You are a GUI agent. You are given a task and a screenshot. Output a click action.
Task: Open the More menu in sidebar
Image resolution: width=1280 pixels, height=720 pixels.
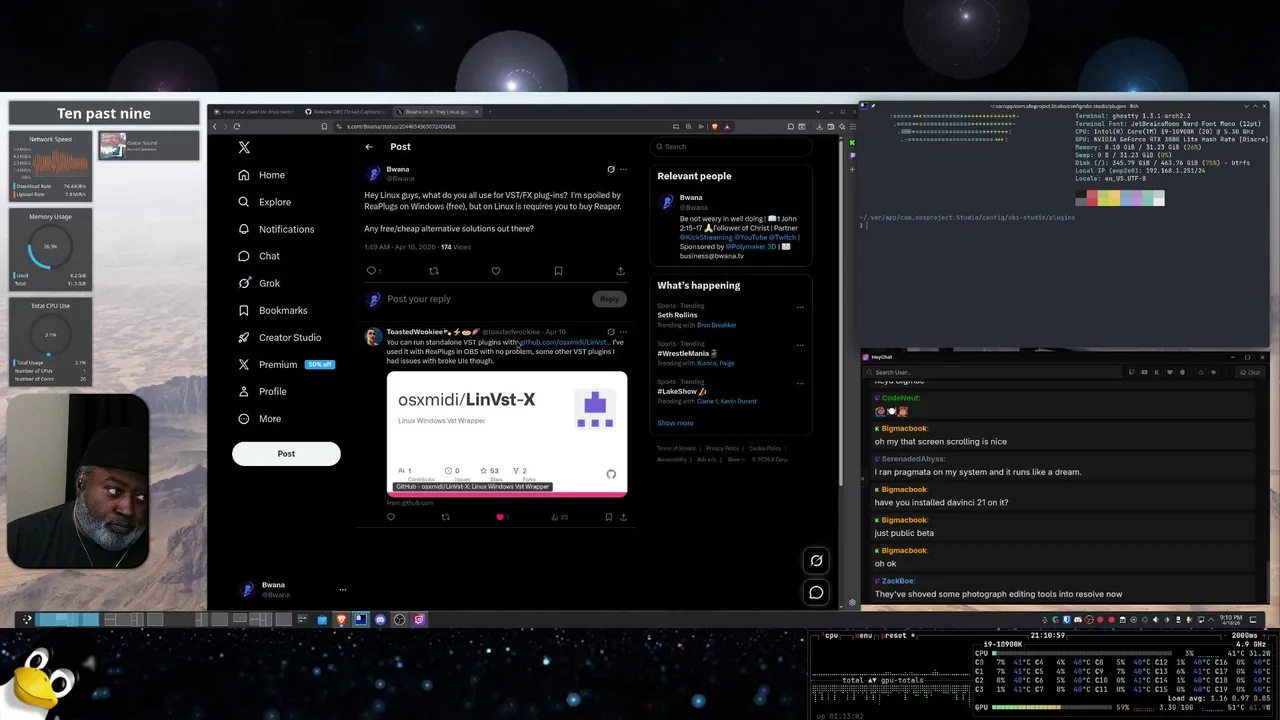pos(259,418)
